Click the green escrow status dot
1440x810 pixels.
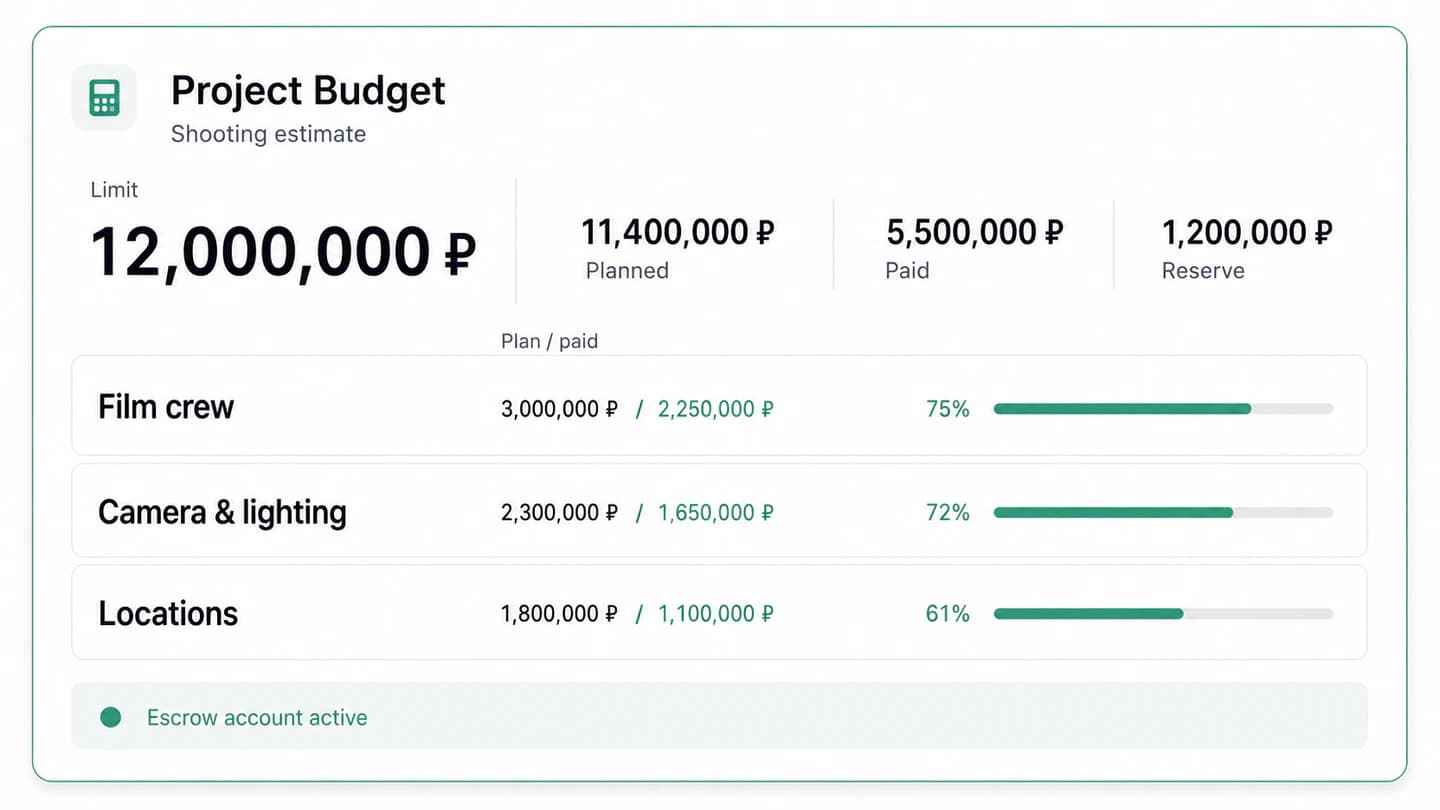111,717
